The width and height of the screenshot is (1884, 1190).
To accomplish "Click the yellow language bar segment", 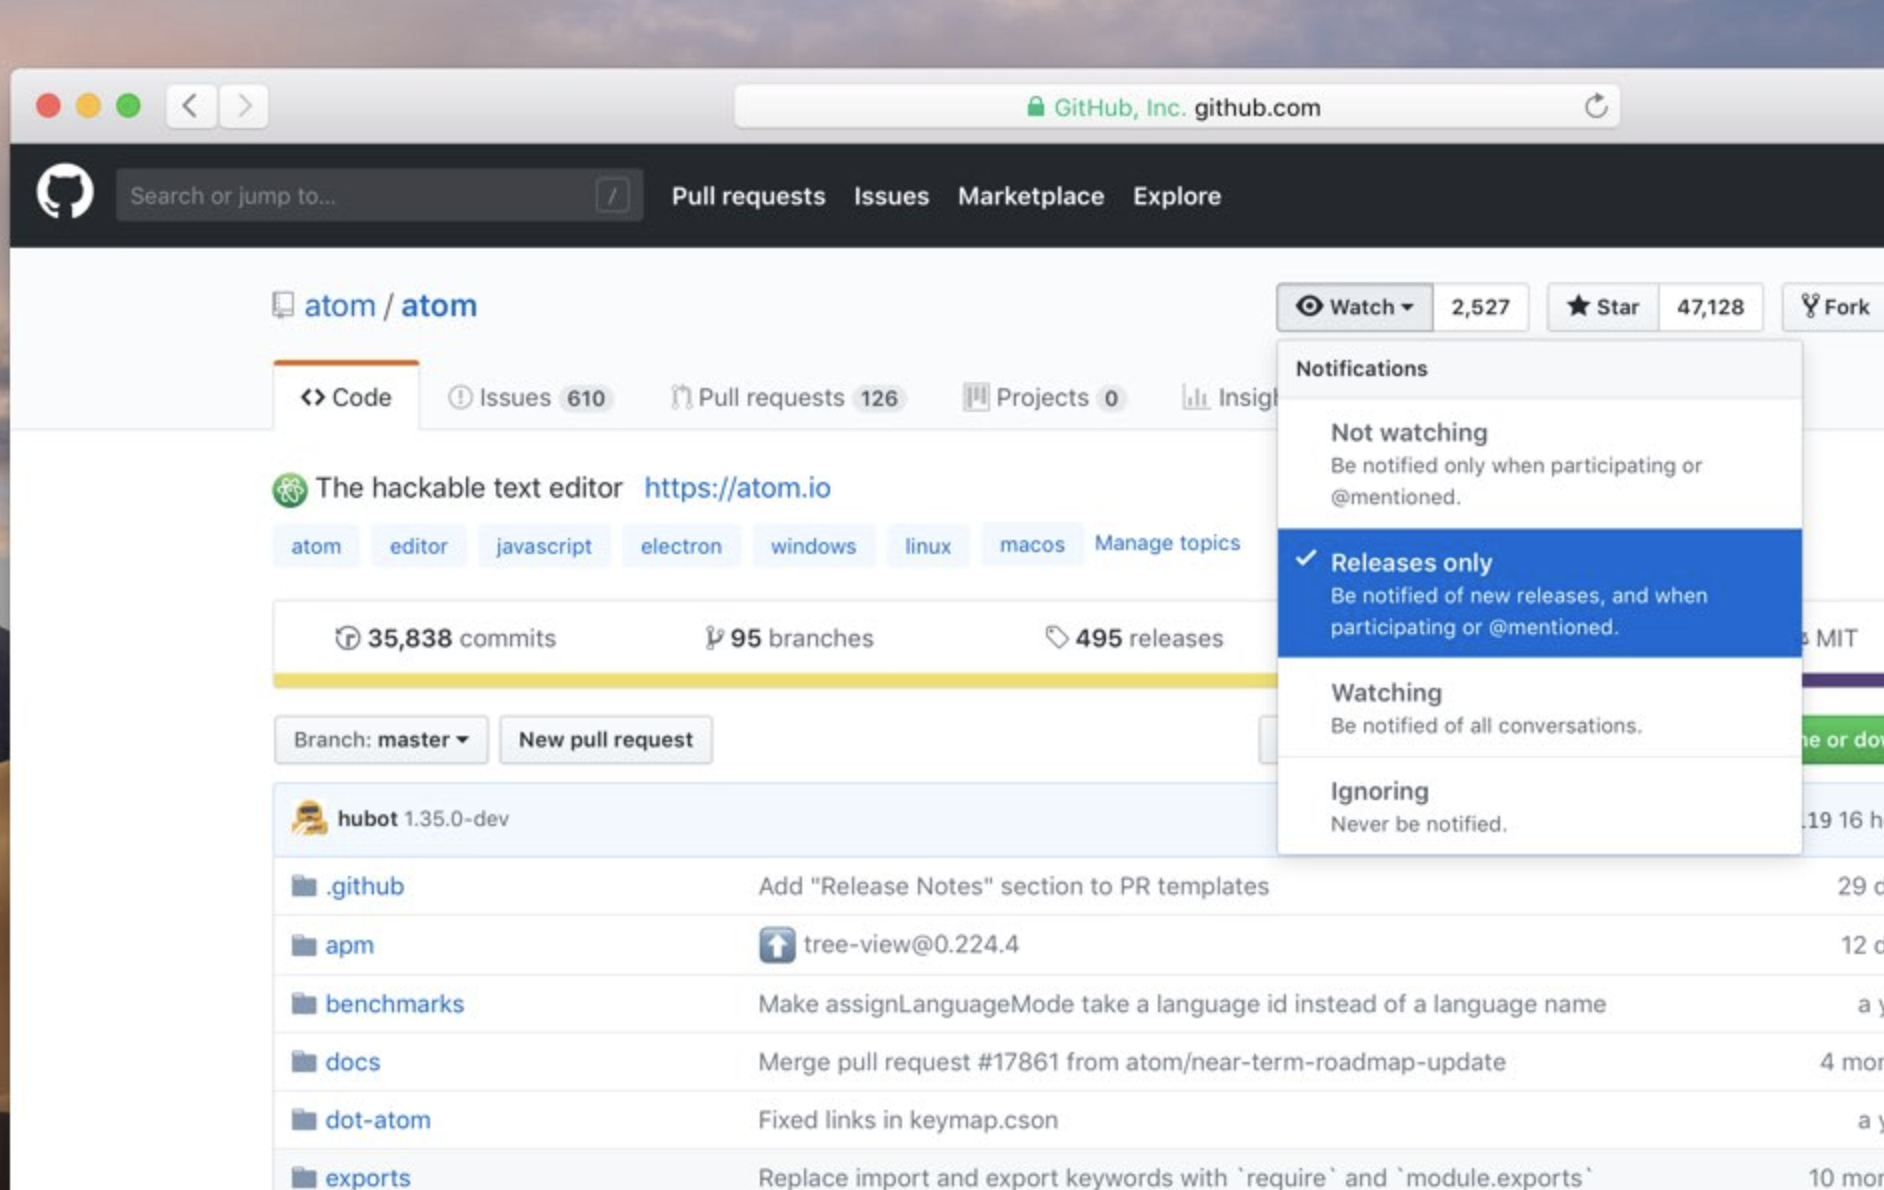I will click(x=775, y=681).
